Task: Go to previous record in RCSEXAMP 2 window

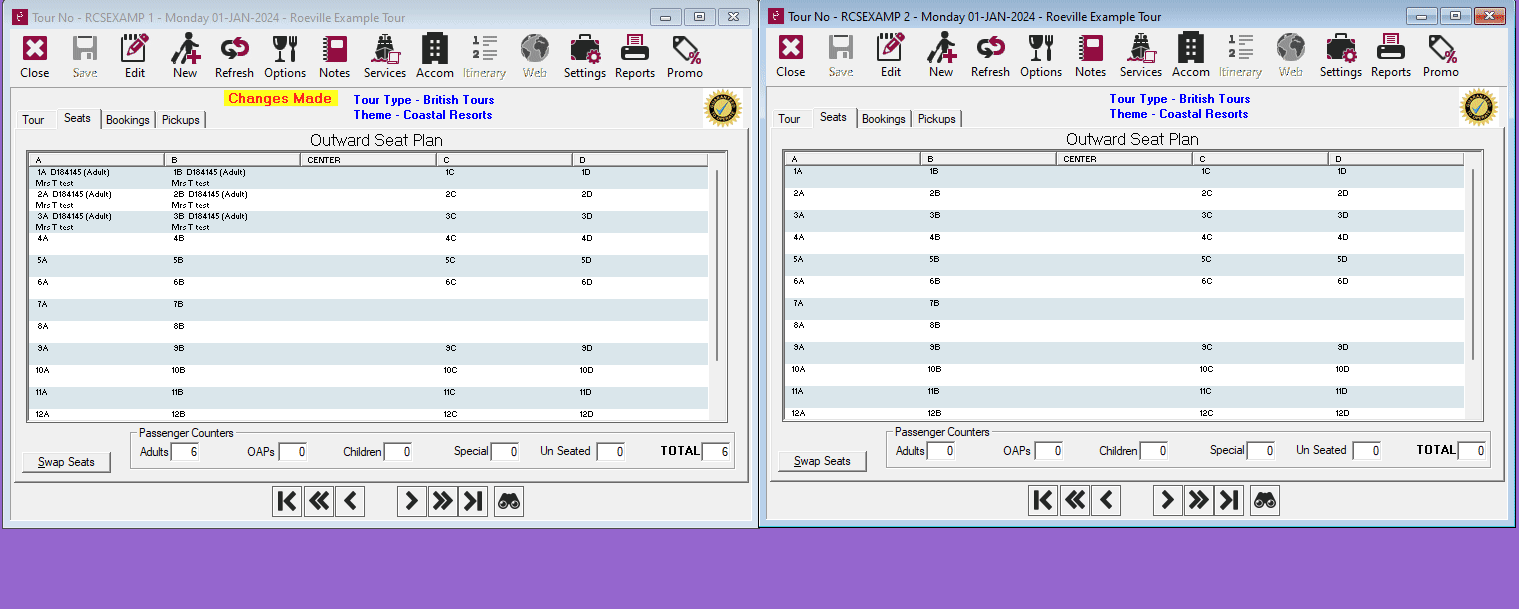Action: click(x=1106, y=501)
